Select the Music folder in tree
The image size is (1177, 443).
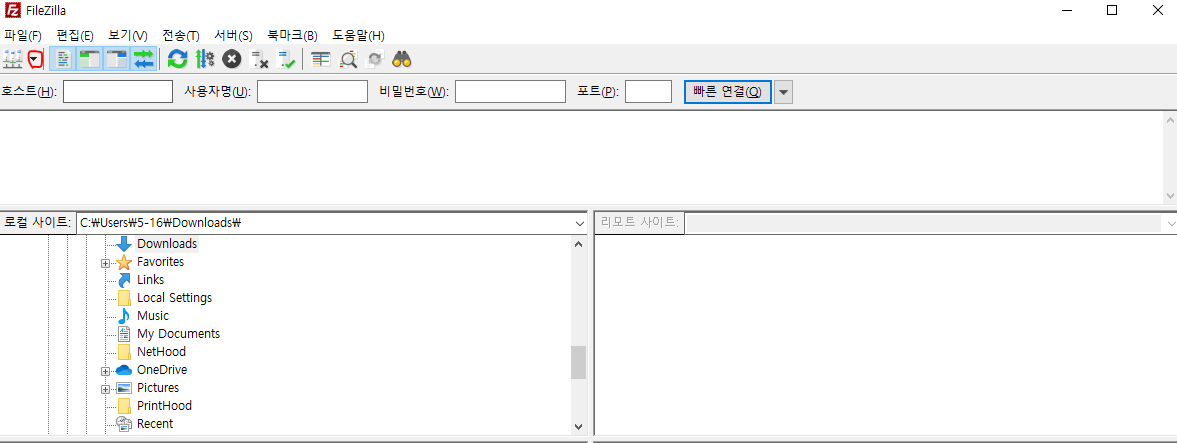pyautogui.click(x=152, y=316)
